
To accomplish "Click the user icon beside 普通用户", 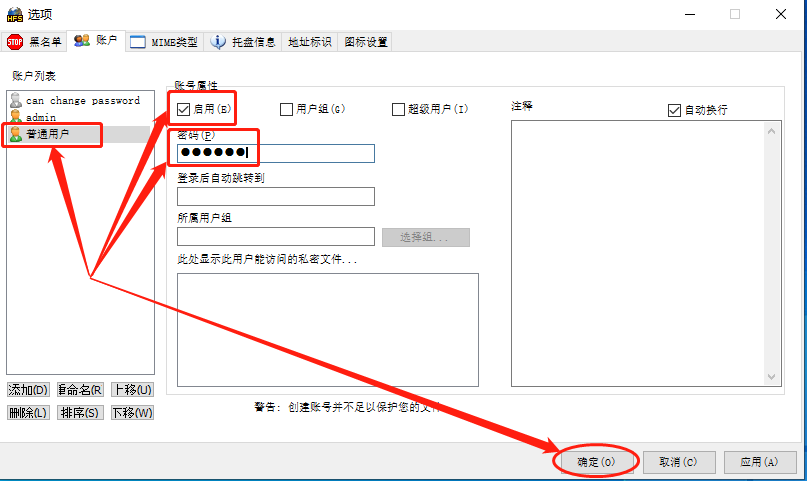I will (x=16, y=134).
